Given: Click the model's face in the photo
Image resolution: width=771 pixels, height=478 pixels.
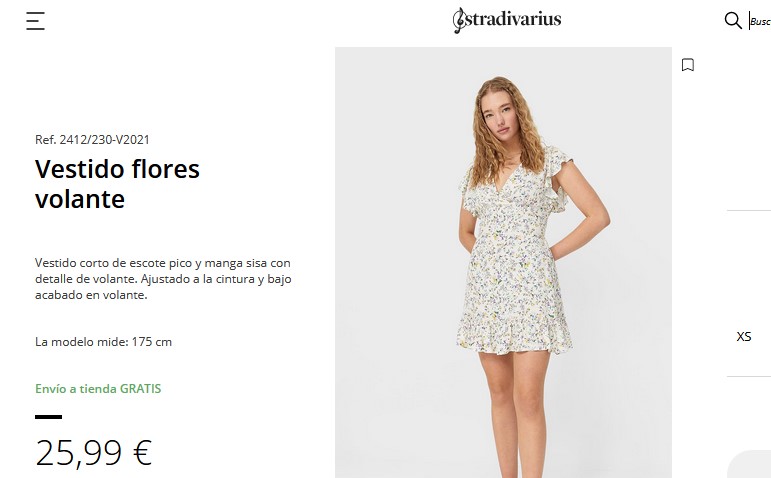Looking at the screenshot, I should tap(498, 117).
